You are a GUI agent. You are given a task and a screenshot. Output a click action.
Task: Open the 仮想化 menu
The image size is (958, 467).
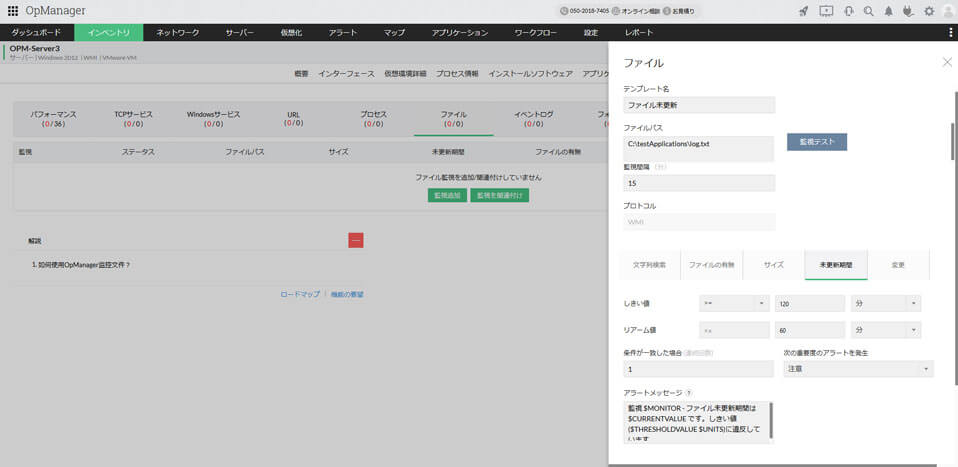291,32
